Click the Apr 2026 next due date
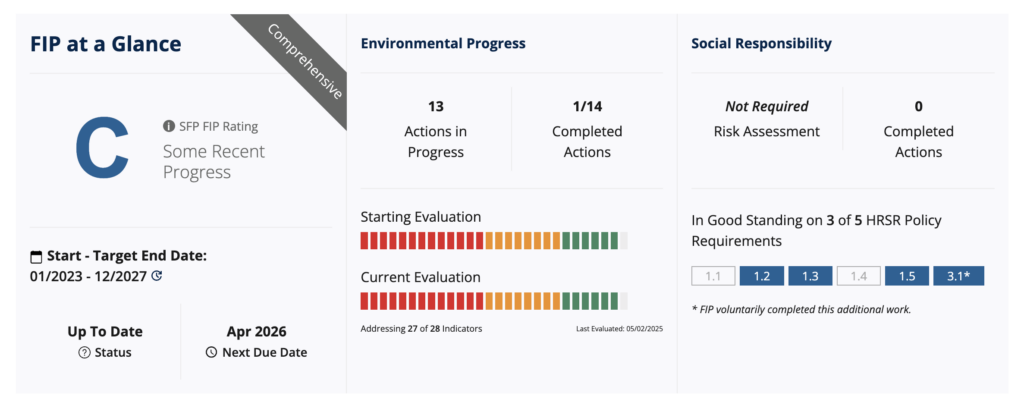 click(x=256, y=331)
